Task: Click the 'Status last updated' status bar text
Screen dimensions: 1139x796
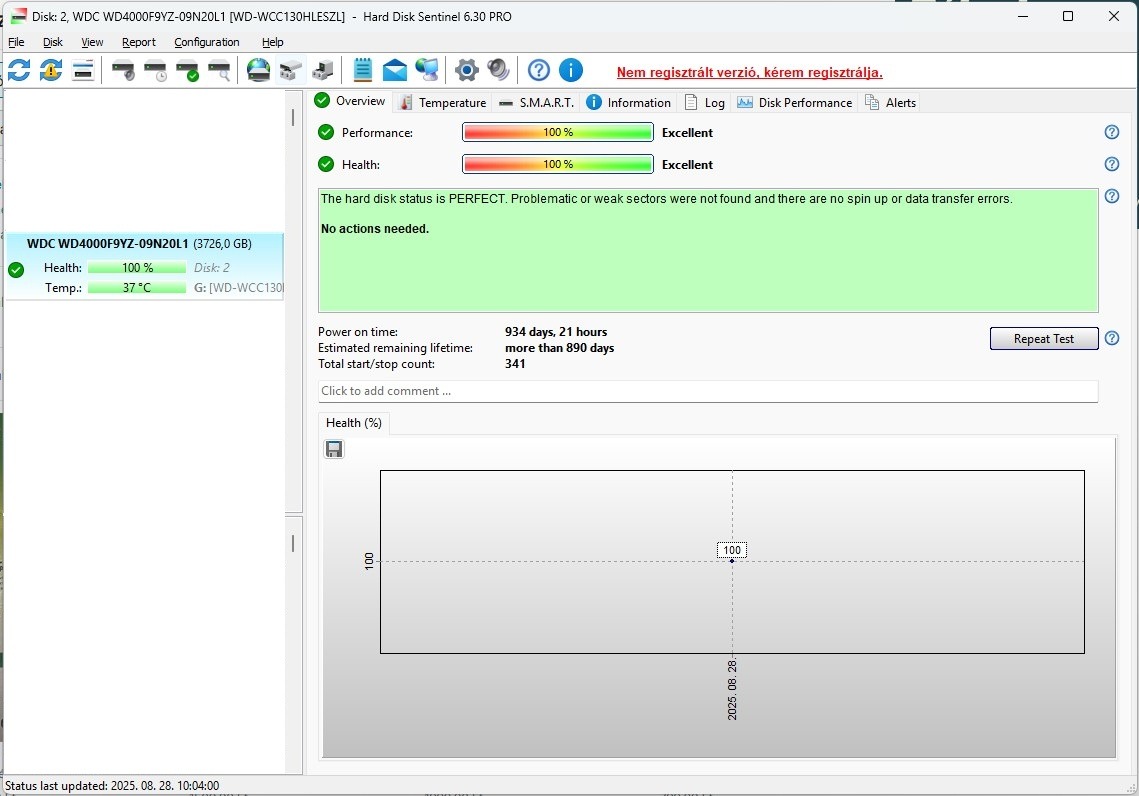Action: click(x=112, y=786)
